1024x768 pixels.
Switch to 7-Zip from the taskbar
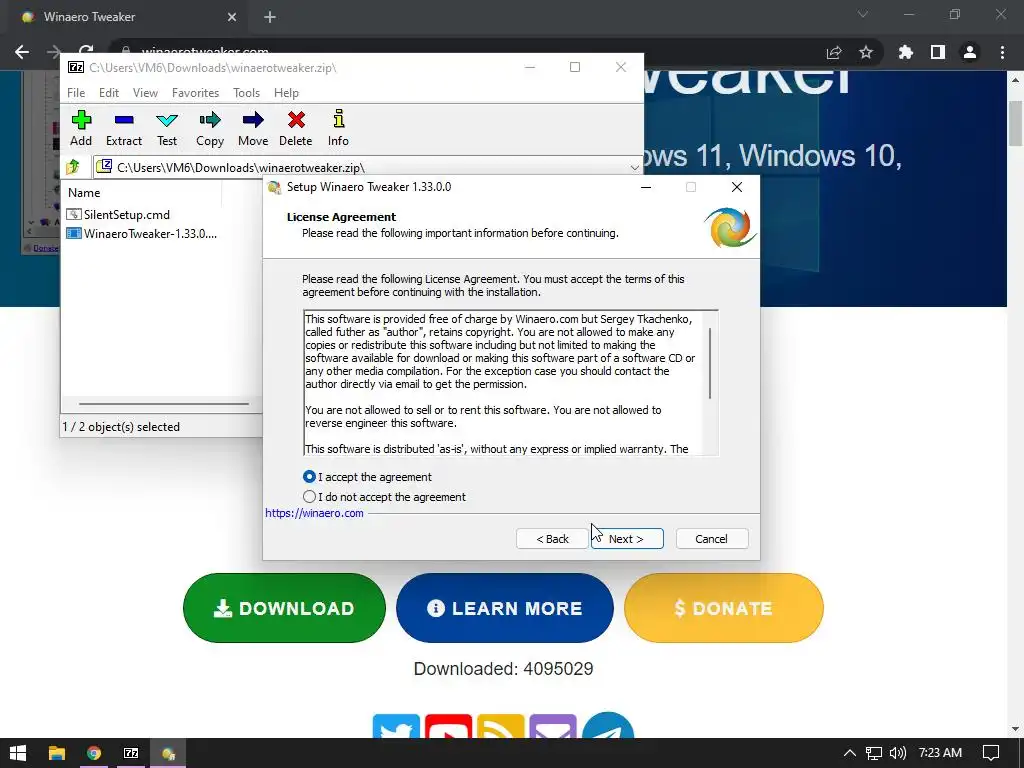[131, 753]
